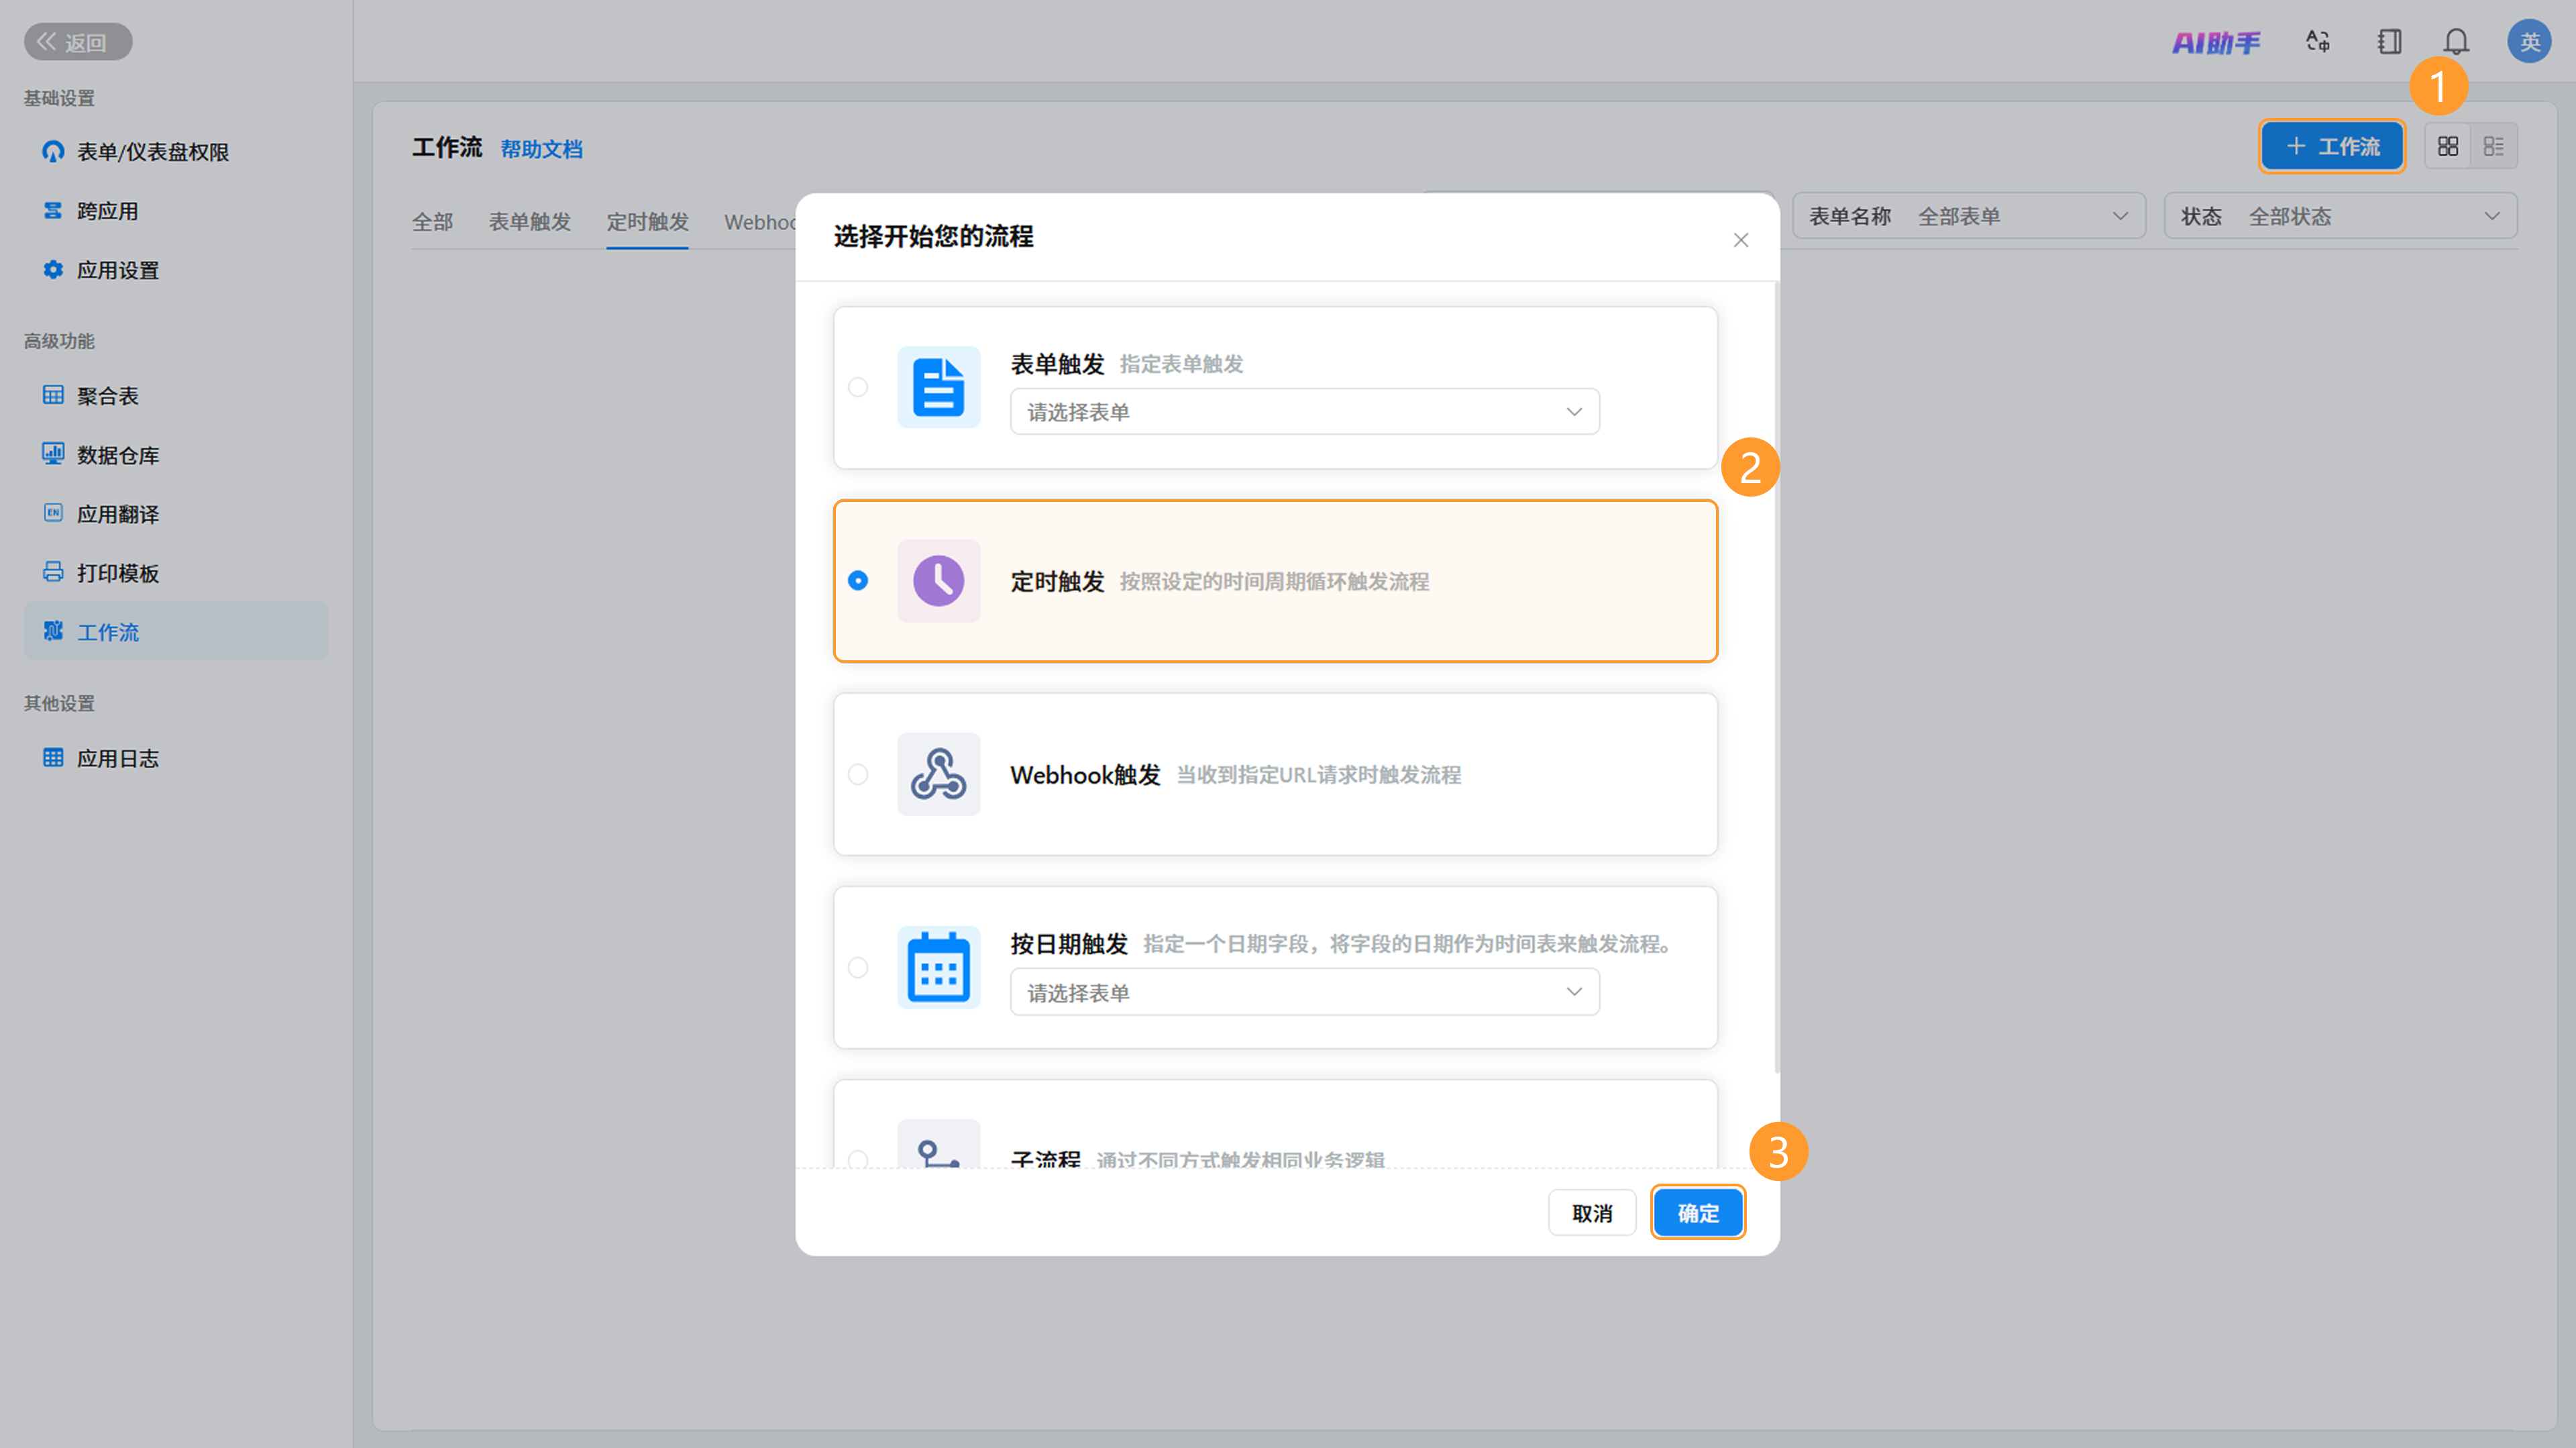2576x1448 pixels.
Task: Switch to the Webhook tab
Action: [760, 221]
